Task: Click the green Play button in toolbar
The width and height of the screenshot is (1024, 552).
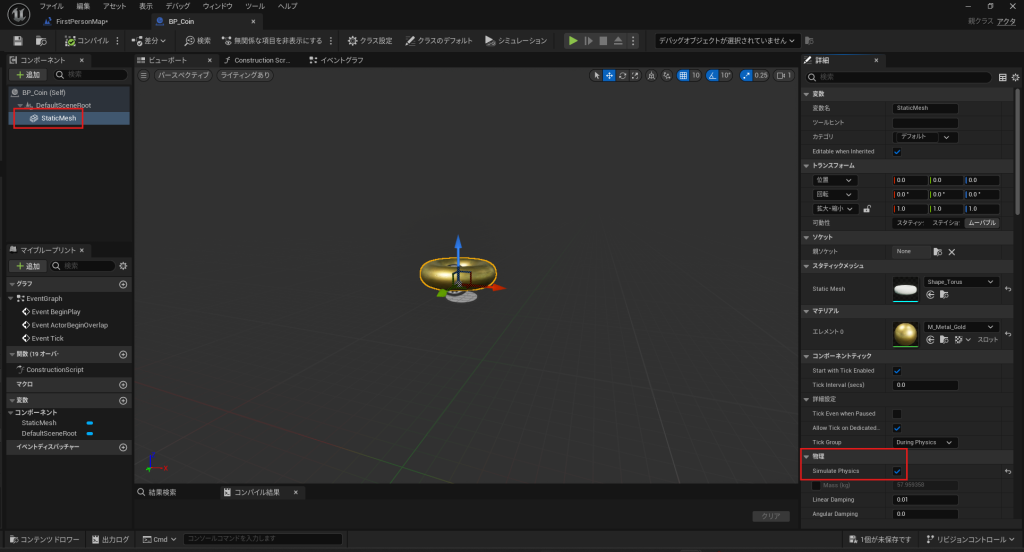Action: pyautogui.click(x=573, y=41)
